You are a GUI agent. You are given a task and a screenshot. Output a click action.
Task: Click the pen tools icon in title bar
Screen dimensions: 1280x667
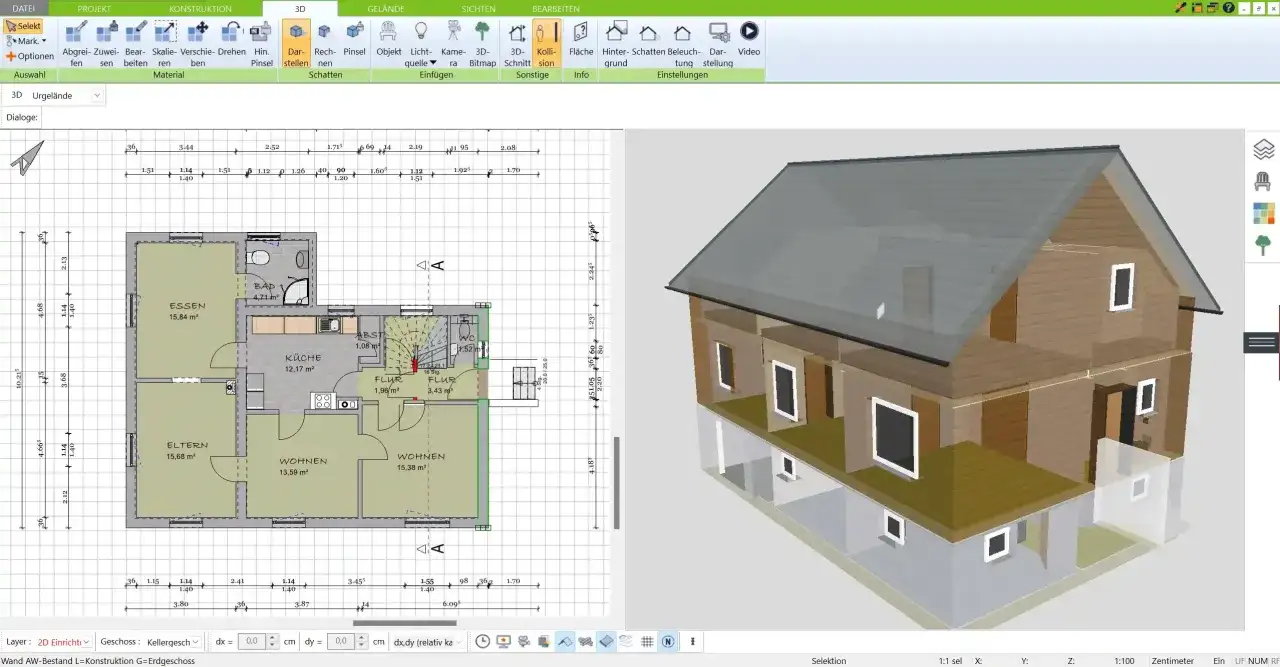[x=1180, y=7]
